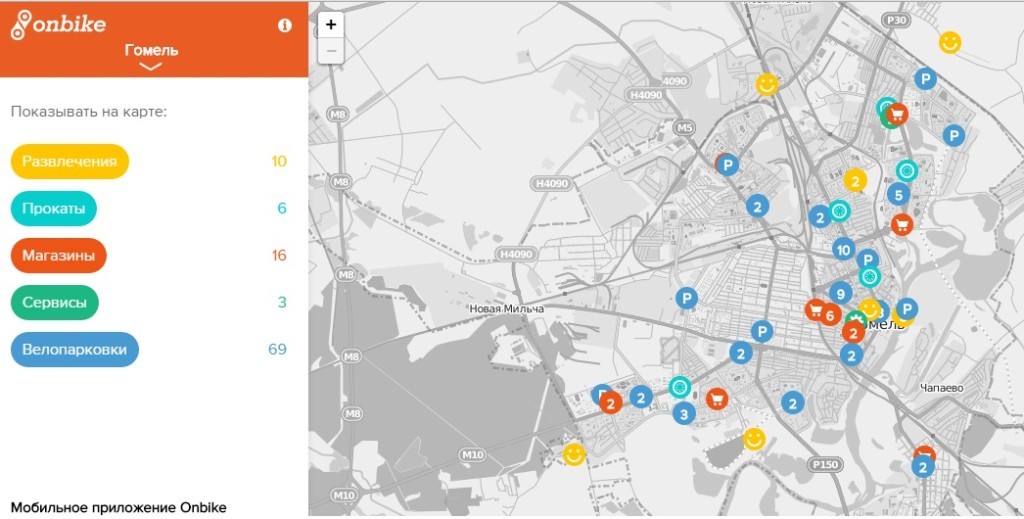Toggle the Магазины category filter

(x=58, y=255)
